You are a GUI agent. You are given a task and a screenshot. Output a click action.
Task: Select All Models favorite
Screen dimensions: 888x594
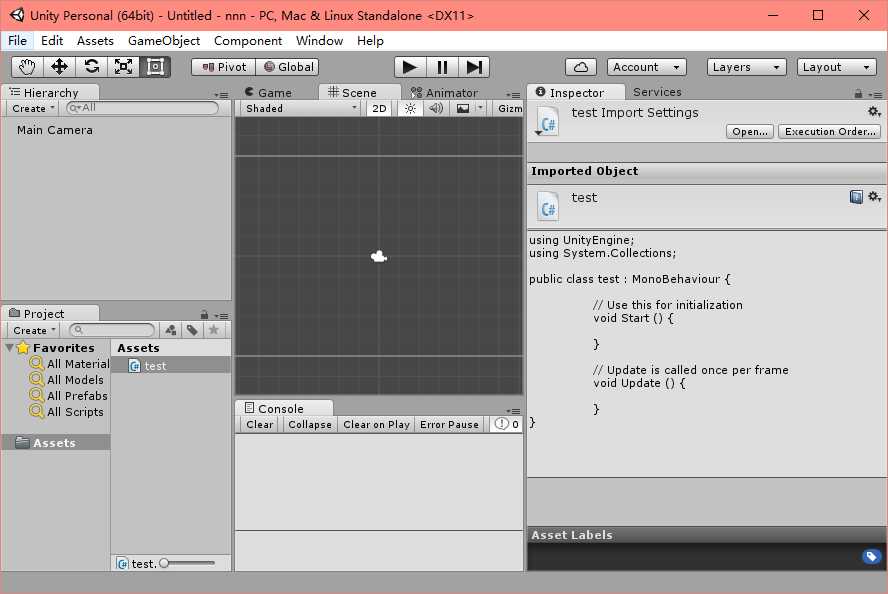(x=67, y=379)
